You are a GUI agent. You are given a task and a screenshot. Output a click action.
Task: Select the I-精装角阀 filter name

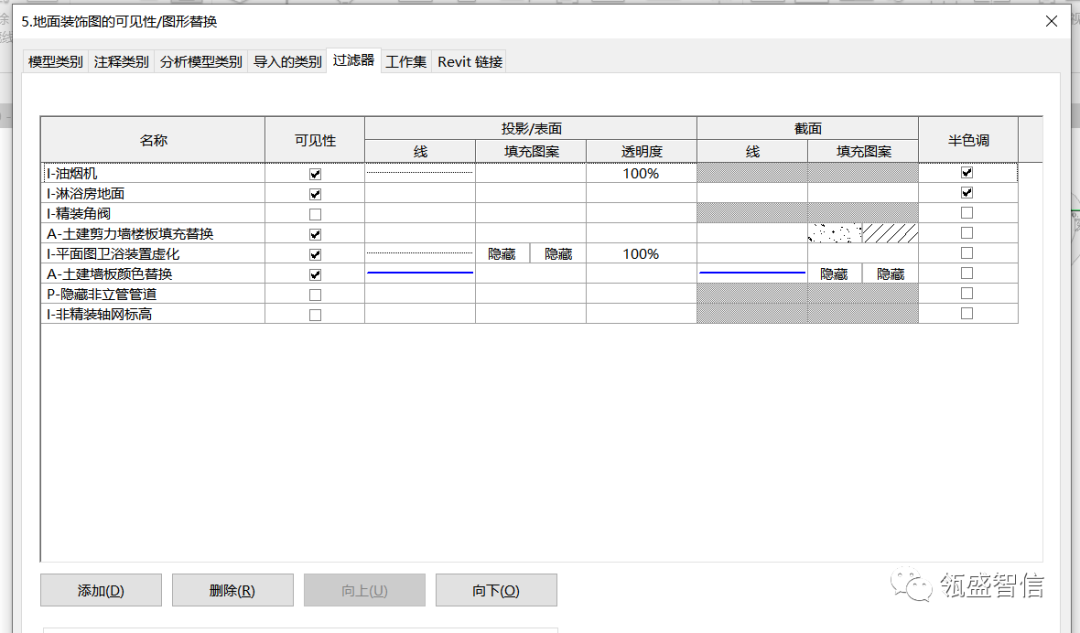tap(79, 214)
